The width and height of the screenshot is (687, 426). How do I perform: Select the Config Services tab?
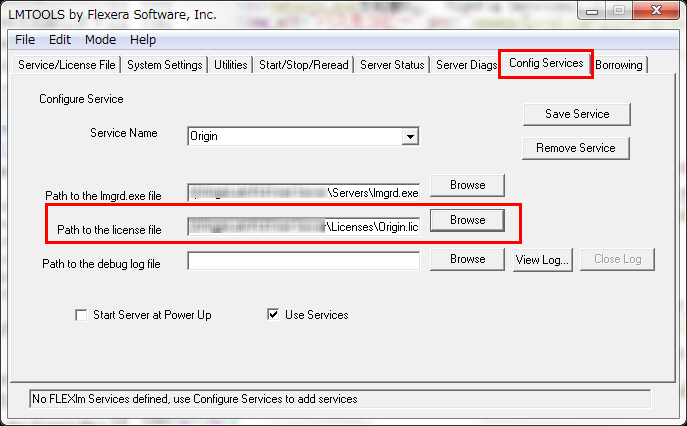coord(546,64)
